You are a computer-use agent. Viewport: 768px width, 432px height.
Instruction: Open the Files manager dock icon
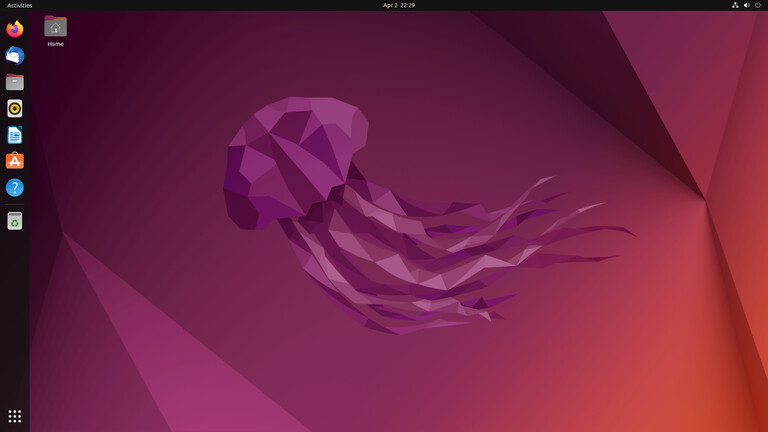(x=15, y=82)
